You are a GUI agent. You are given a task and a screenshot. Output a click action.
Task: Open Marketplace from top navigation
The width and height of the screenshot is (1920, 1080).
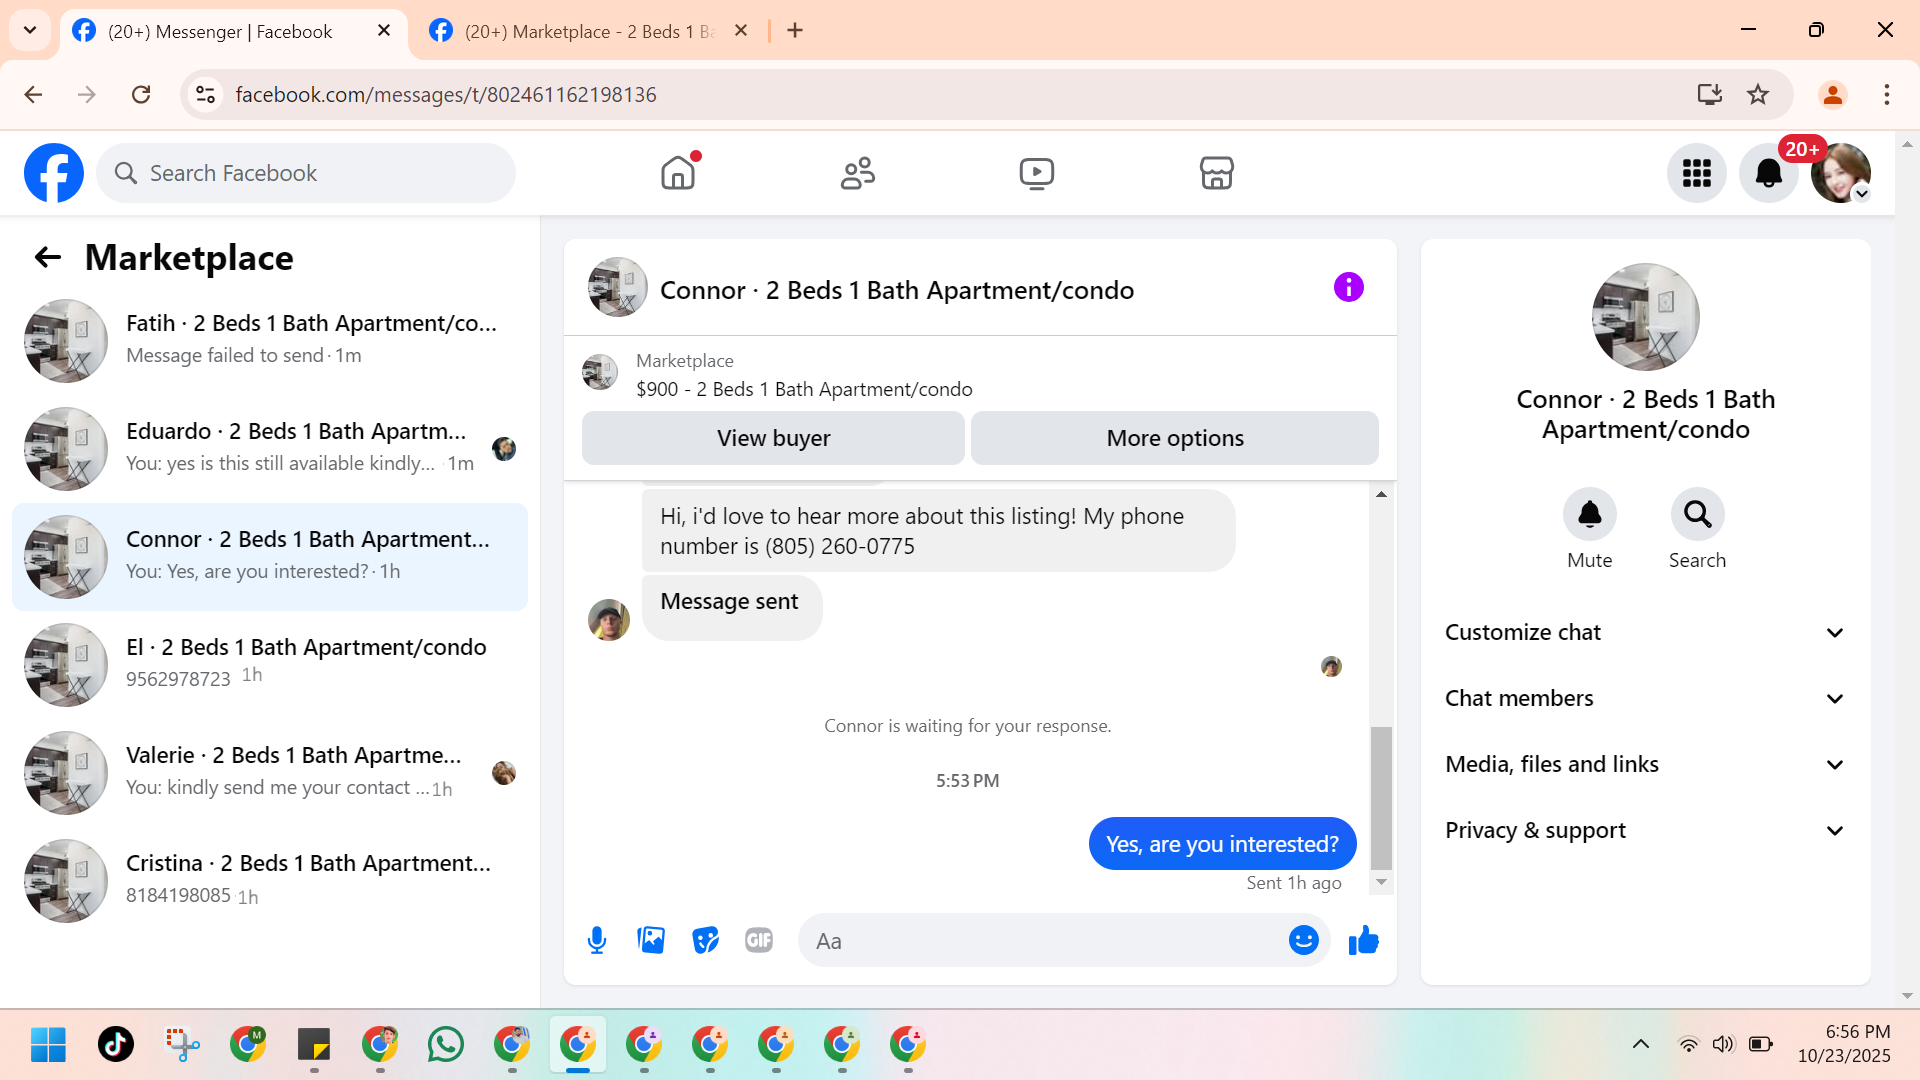1216,173
